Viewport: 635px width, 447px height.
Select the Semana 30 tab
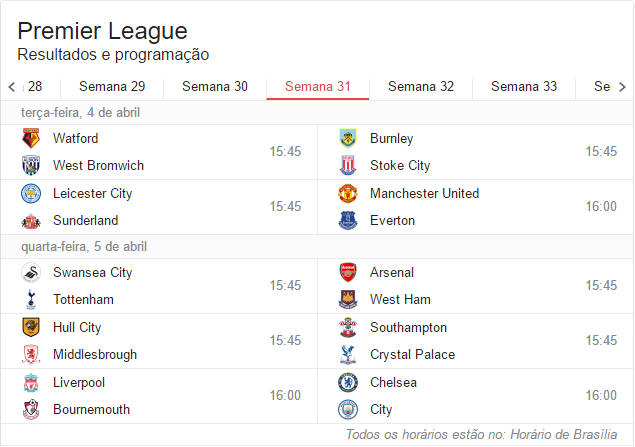tap(215, 87)
